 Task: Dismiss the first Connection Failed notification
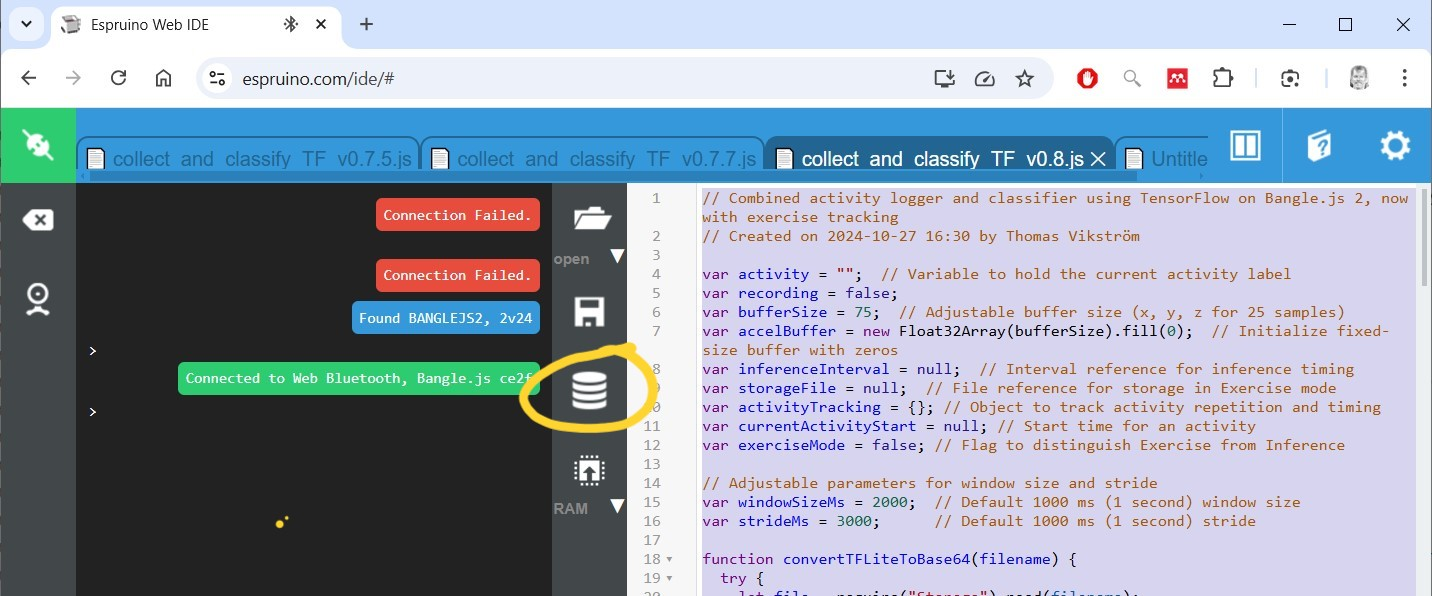(458, 215)
